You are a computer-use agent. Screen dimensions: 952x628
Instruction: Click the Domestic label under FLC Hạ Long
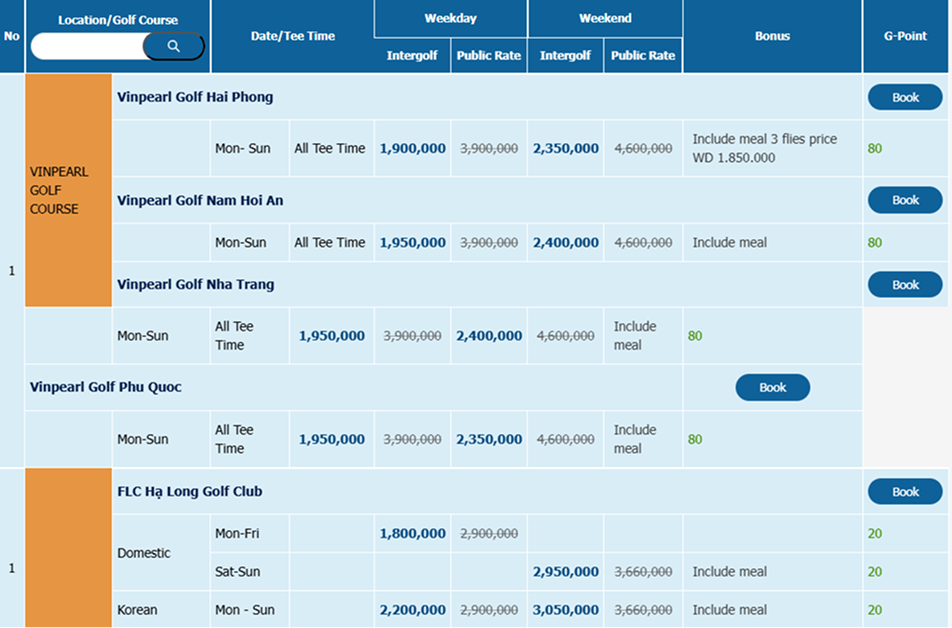coord(144,553)
